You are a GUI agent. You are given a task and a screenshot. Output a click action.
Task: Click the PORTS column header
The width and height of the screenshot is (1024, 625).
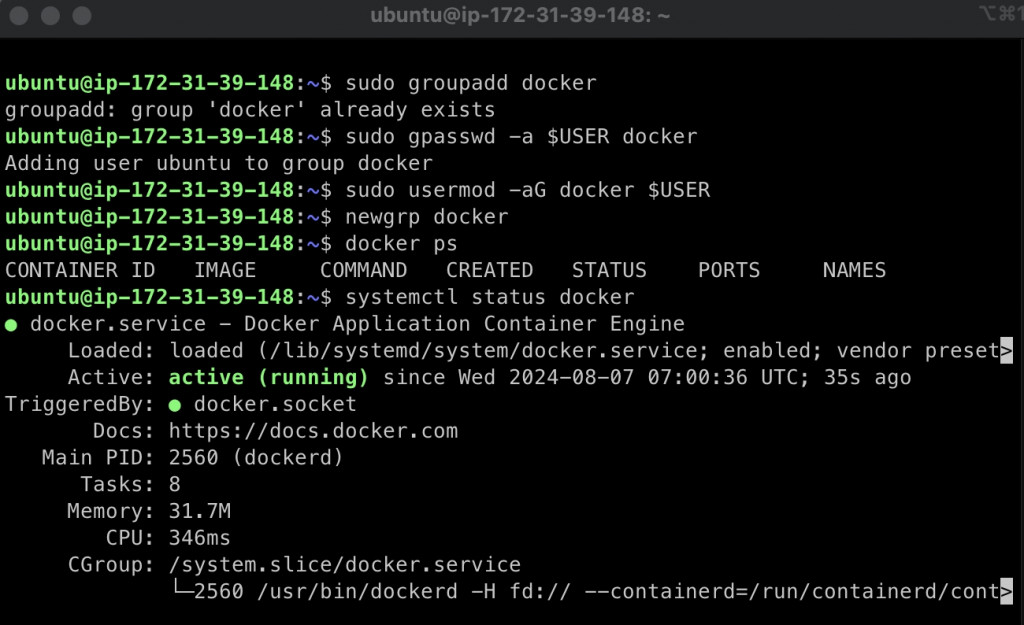pyautogui.click(x=729, y=270)
